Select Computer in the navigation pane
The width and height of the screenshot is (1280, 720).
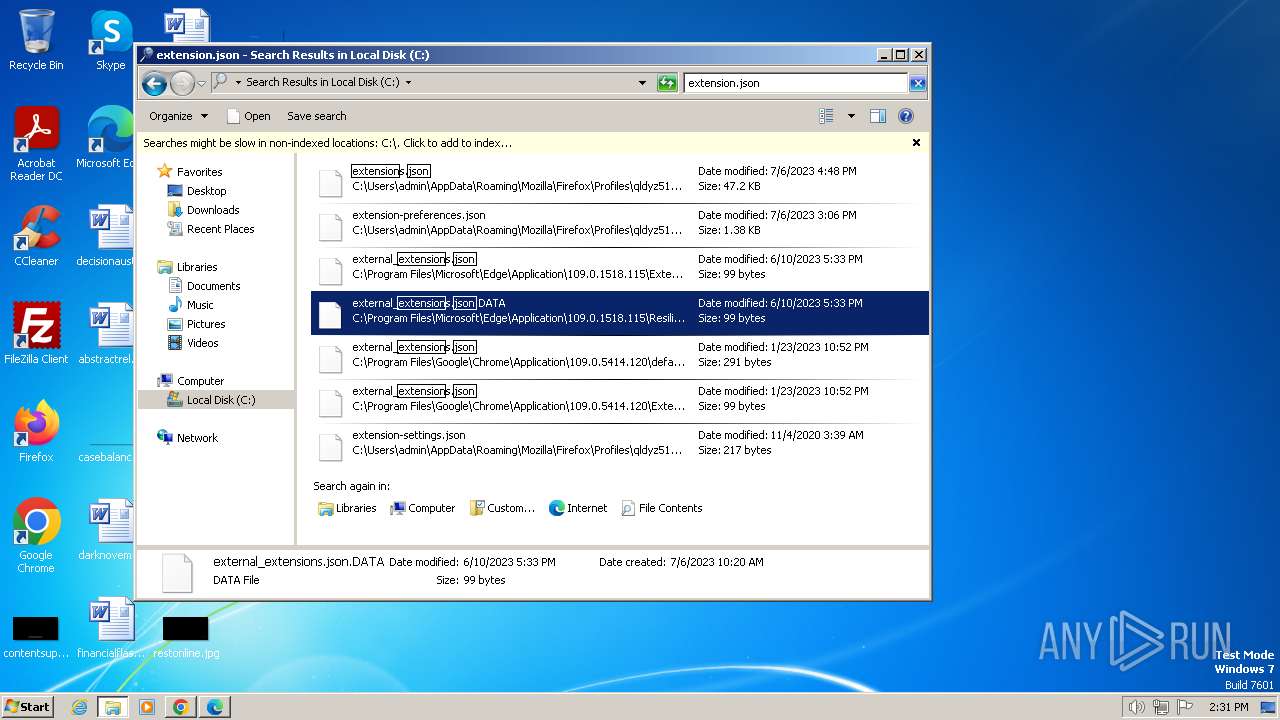point(200,381)
